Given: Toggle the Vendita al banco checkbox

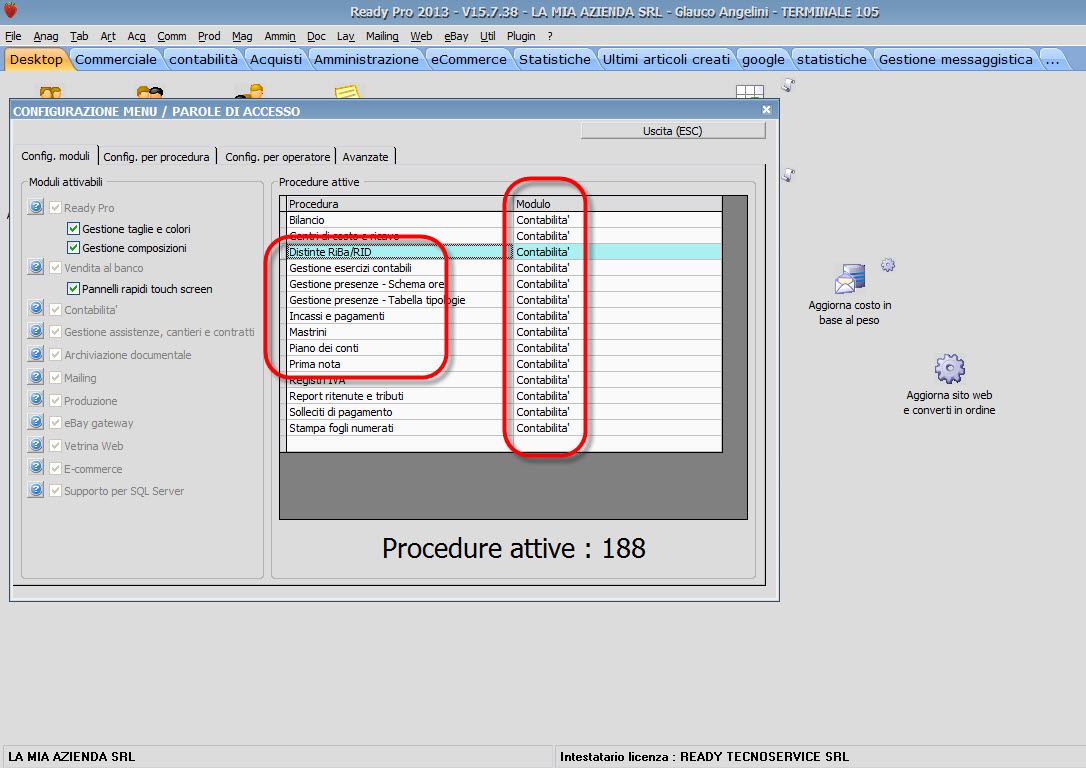Looking at the screenshot, I should point(55,267).
